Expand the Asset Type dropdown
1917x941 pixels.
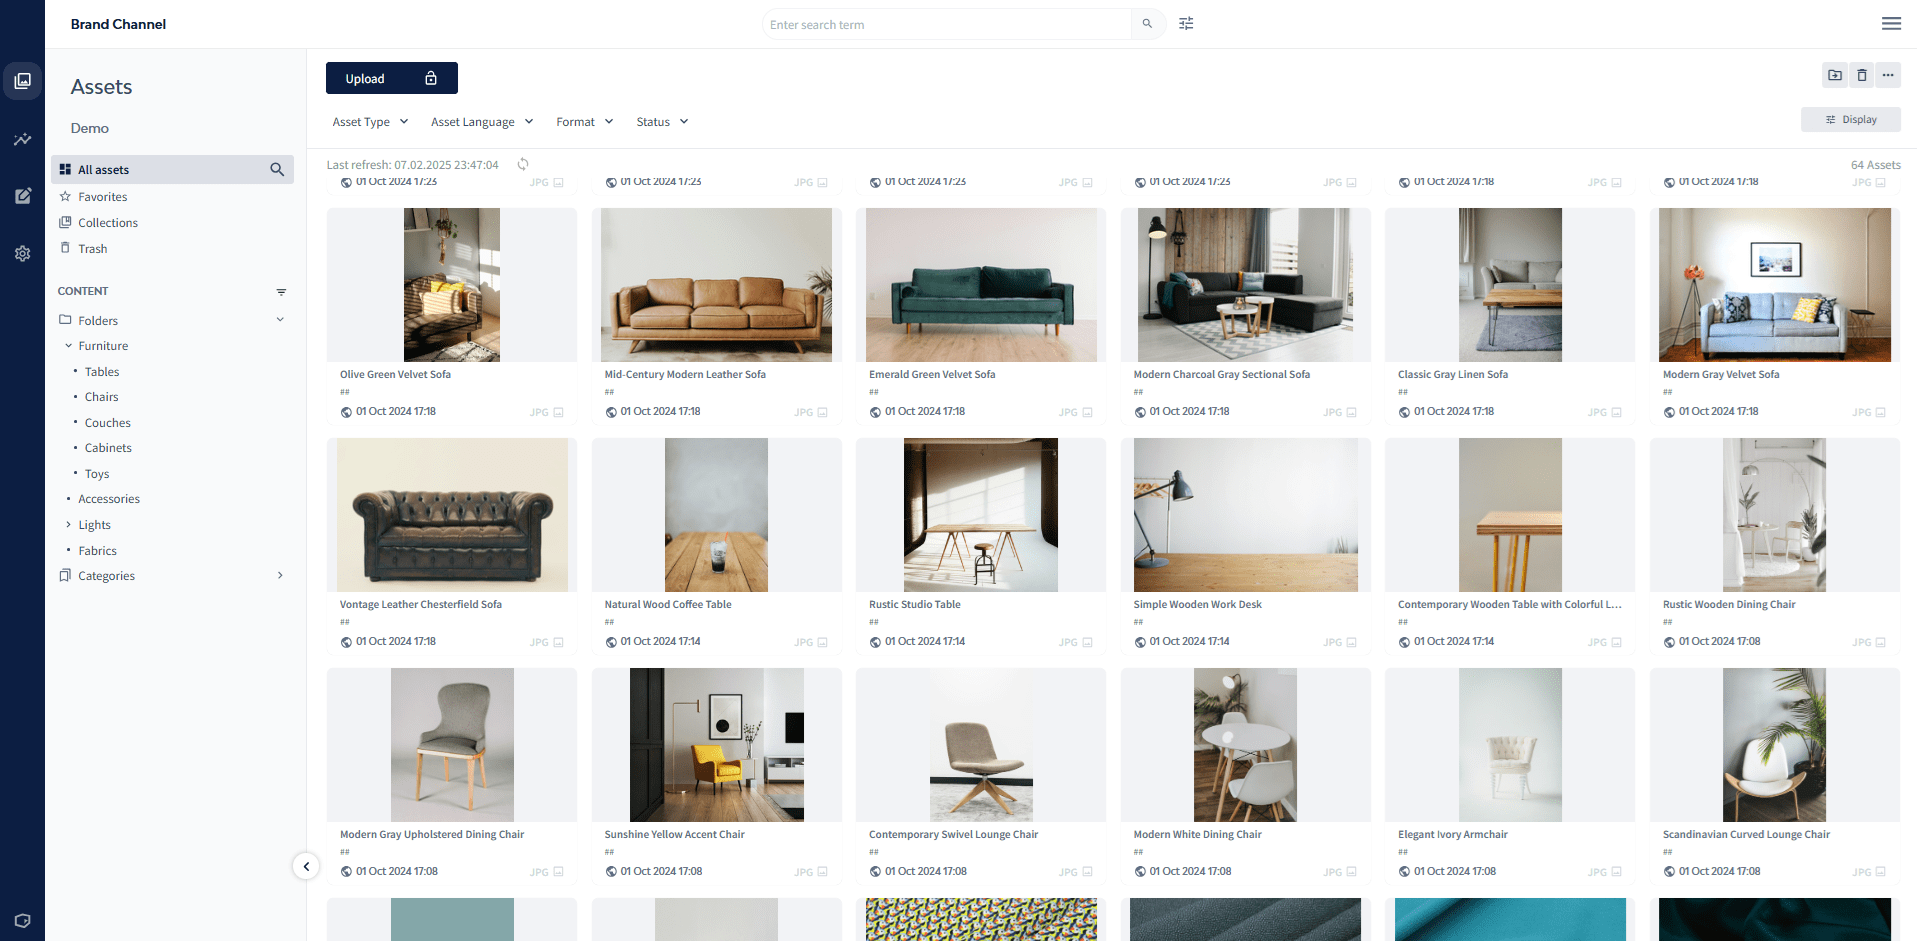coord(370,122)
